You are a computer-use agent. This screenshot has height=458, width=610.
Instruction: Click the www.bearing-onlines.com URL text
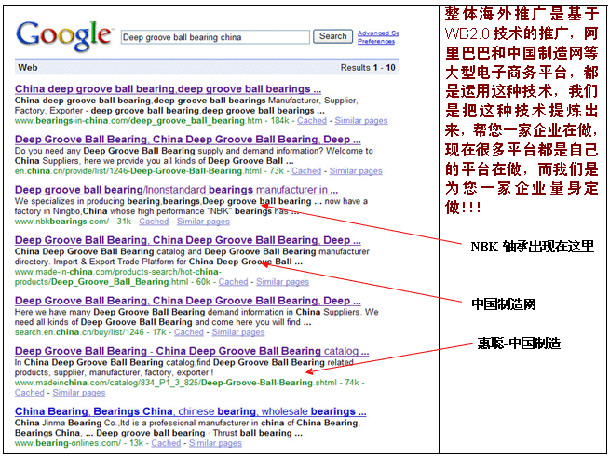(68, 443)
